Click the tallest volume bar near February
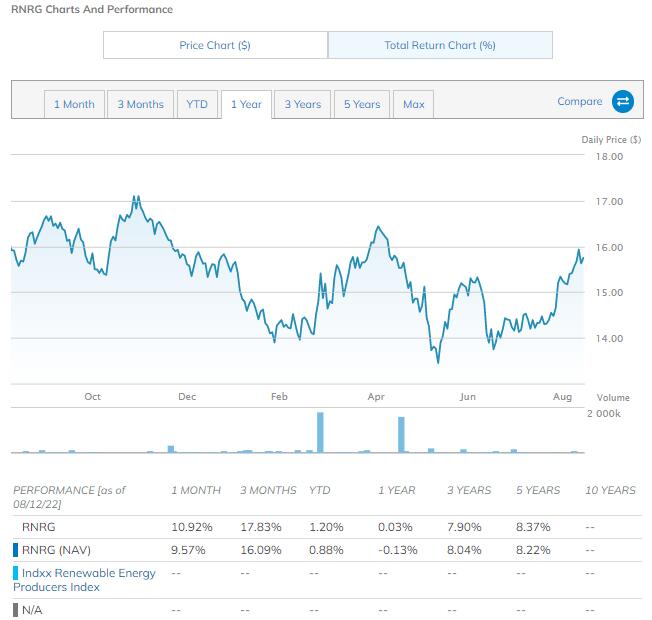Viewport: 652px width, 620px height. pos(321,432)
